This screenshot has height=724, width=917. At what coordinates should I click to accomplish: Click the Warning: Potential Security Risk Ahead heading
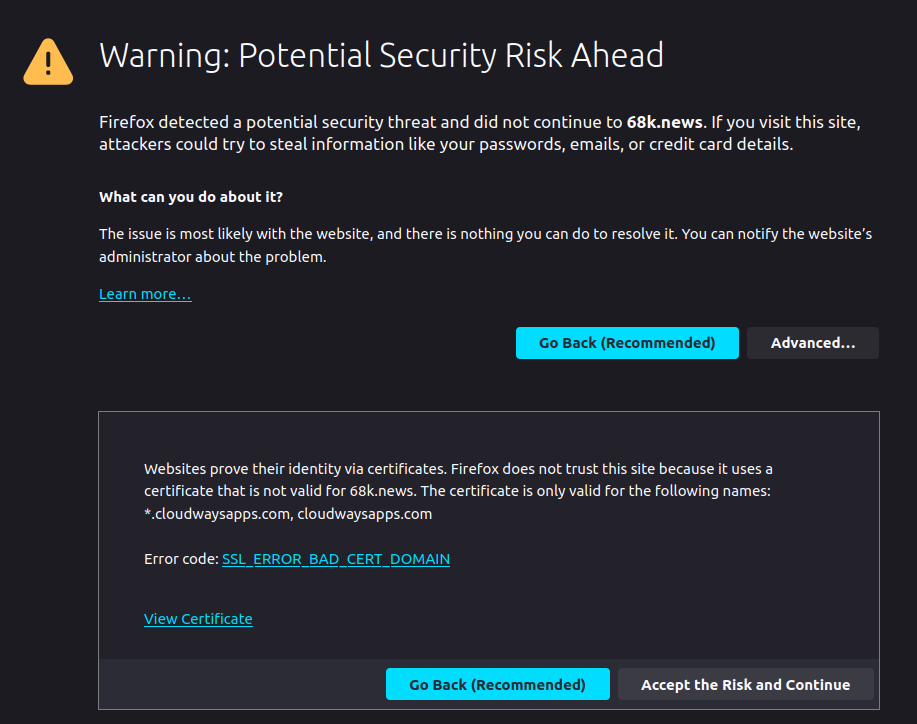pos(381,56)
